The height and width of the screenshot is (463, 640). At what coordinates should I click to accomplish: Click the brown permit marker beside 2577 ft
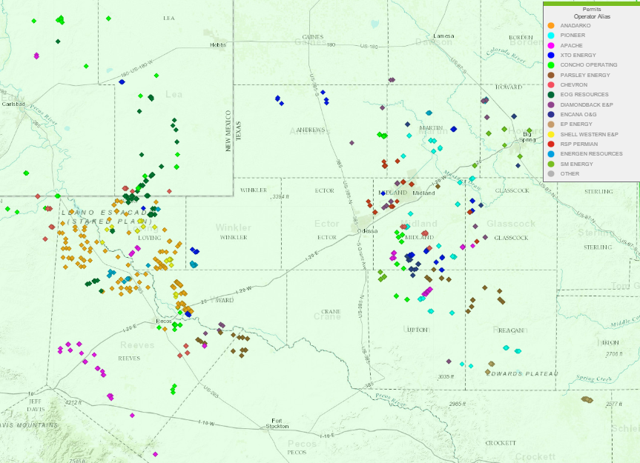[x=587, y=400]
